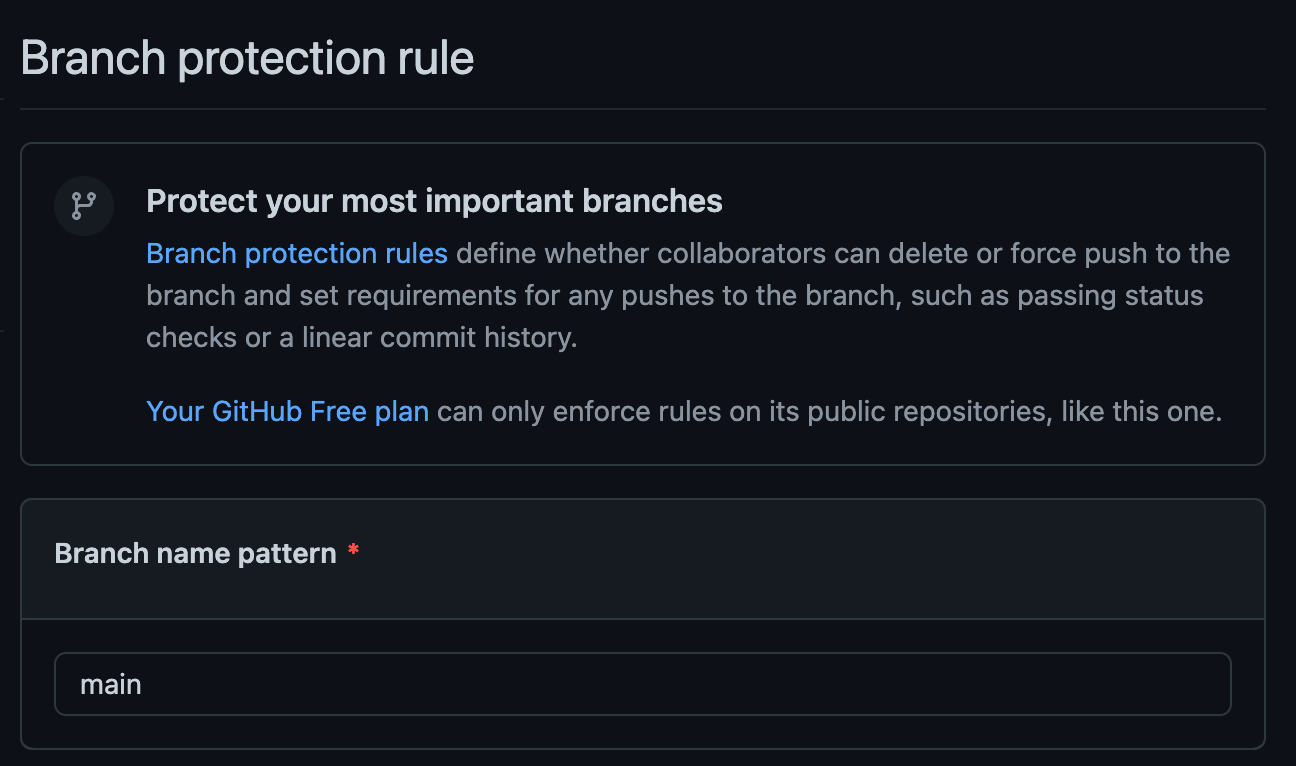
Task: Click the horizontal divider under page heading
Action: pyautogui.click(x=642, y=108)
